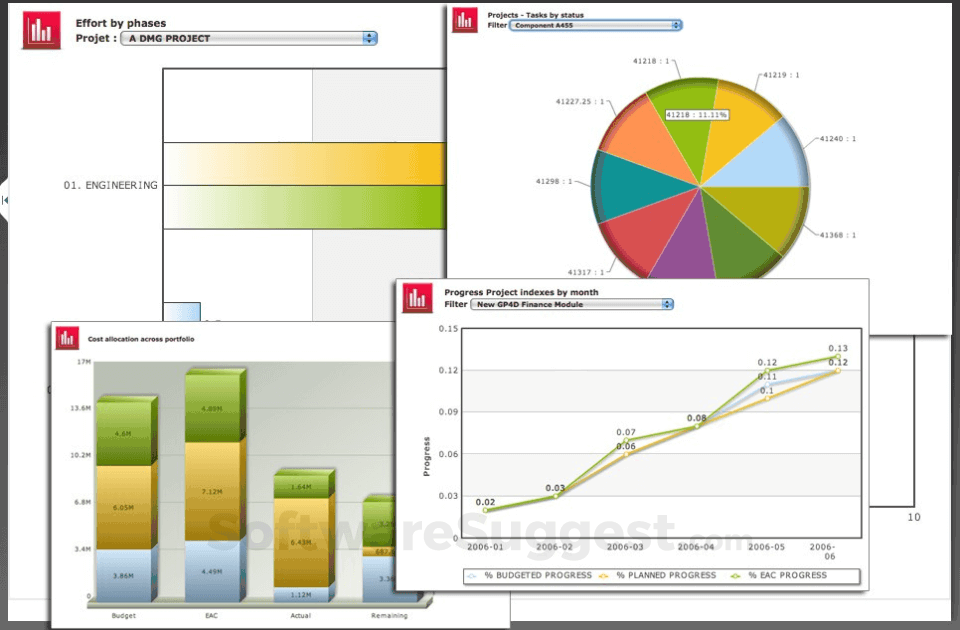
Task: Click the collapse arrow at the left screen edge
Action: 5,200
